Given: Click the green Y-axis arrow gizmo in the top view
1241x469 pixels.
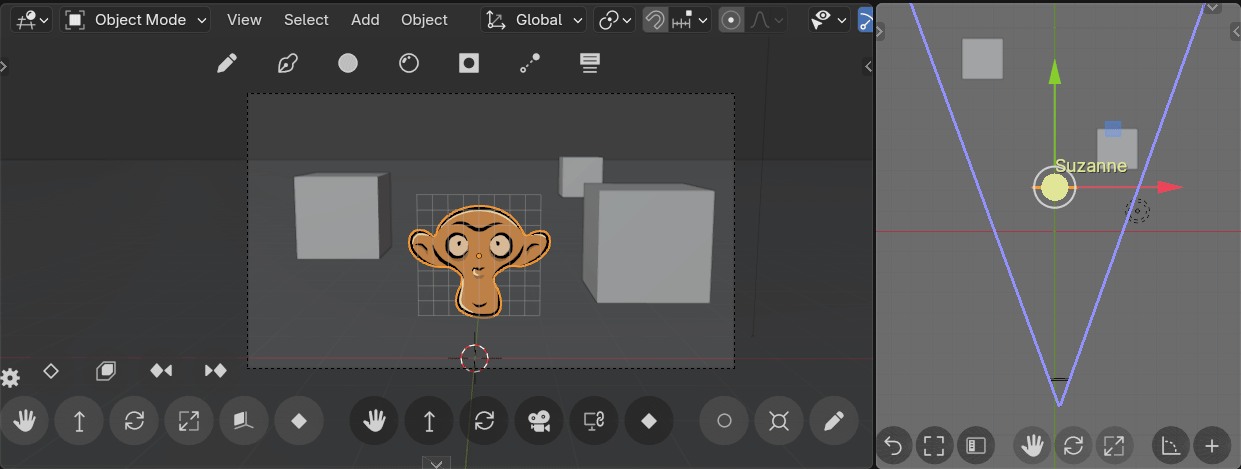Looking at the screenshot, I should coord(1054,72).
